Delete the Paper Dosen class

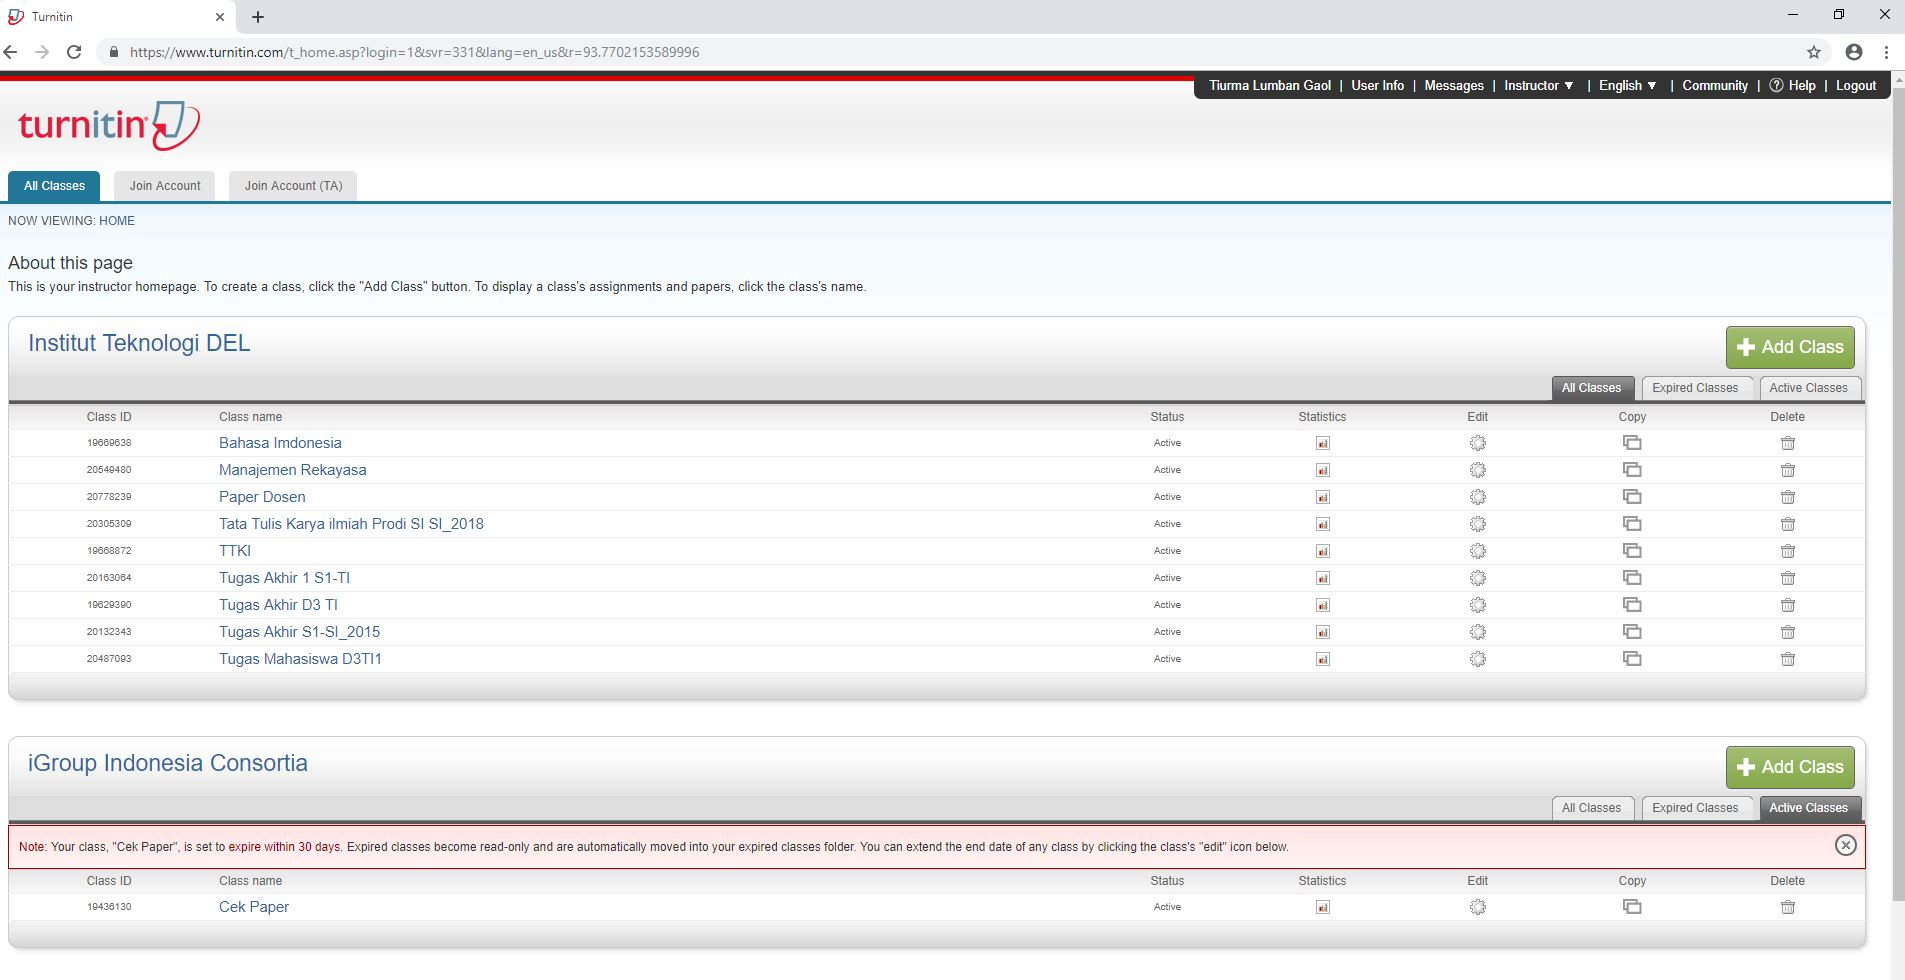pos(1788,497)
